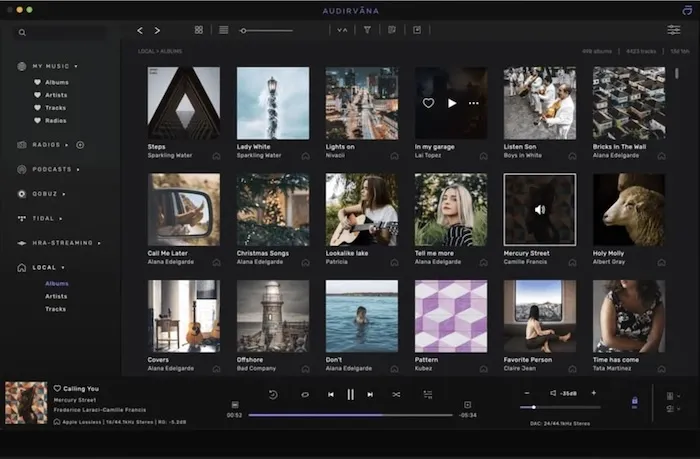The height and width of the screenshot is (459, 700).
Task: Favorite the Calling You track heart
Action: pos(57,388)
